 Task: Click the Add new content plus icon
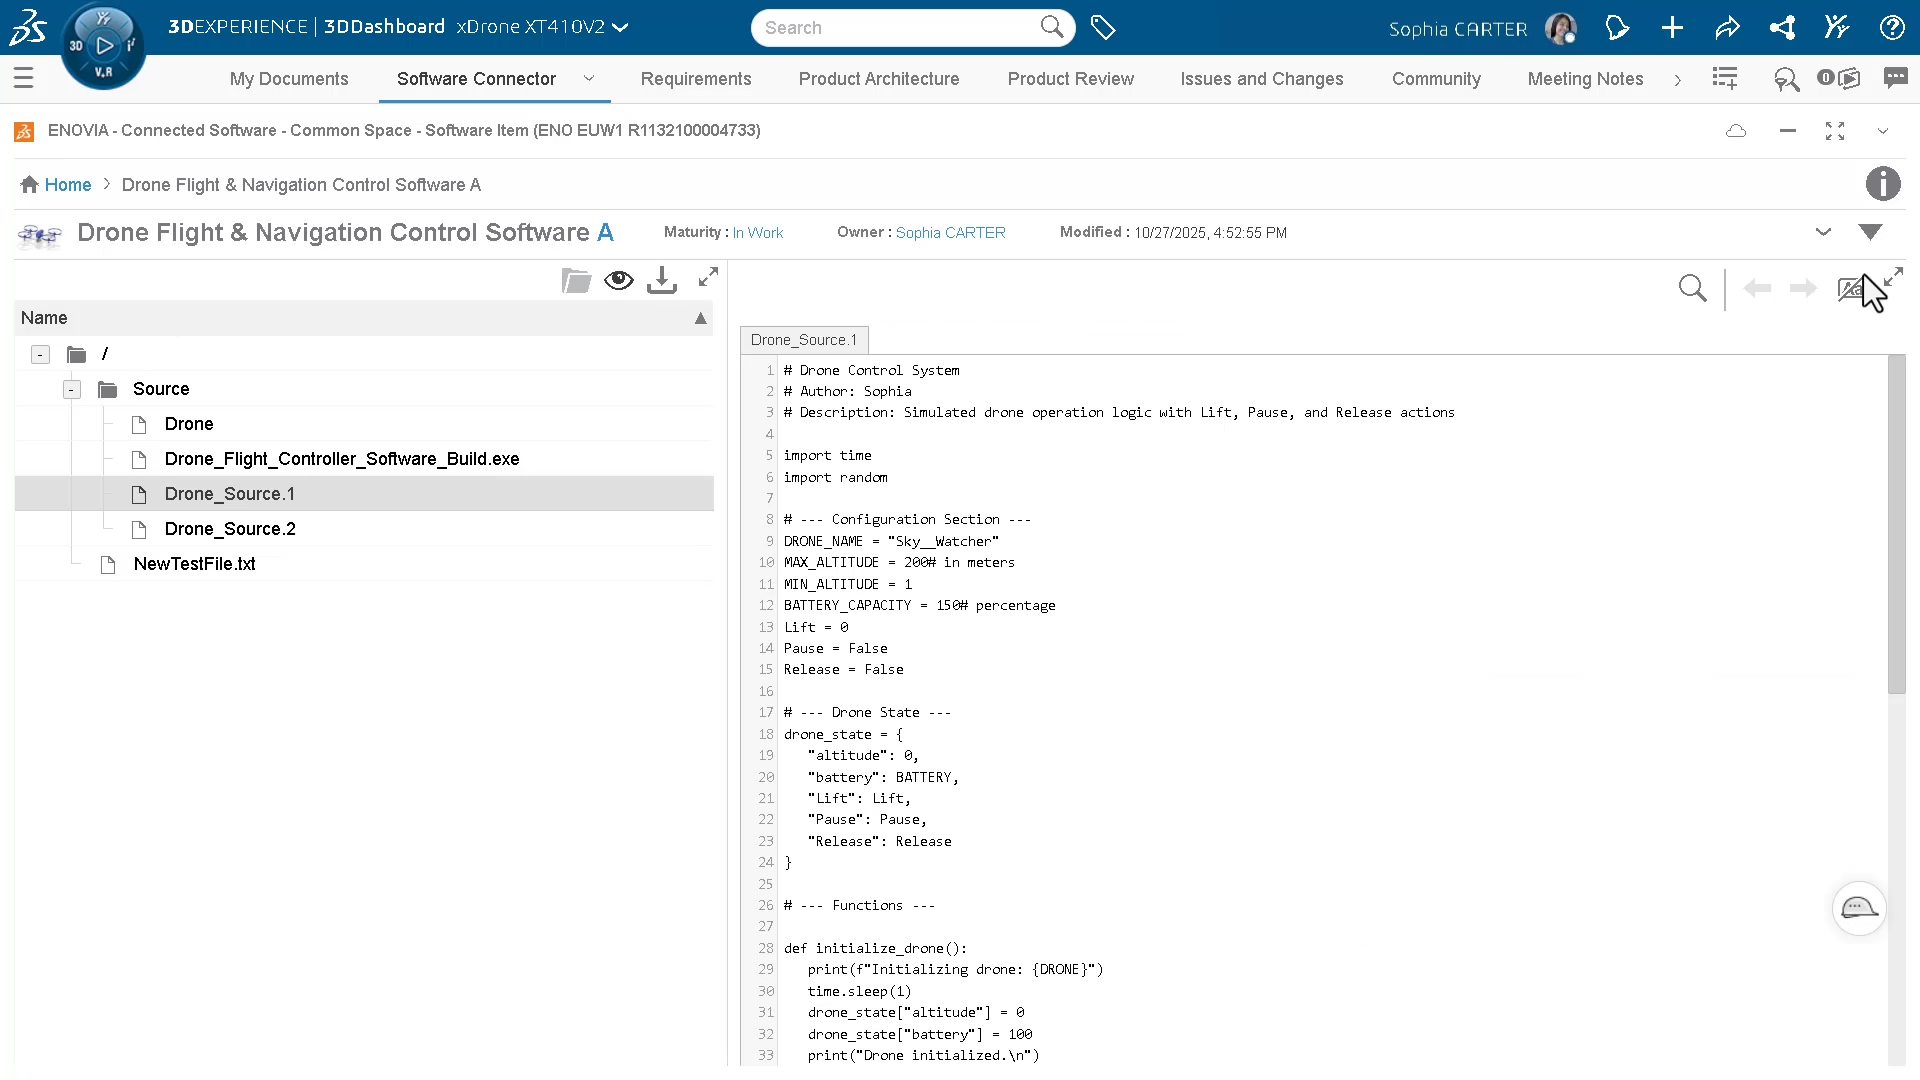pyautogui.click(x=1672, y=27)
